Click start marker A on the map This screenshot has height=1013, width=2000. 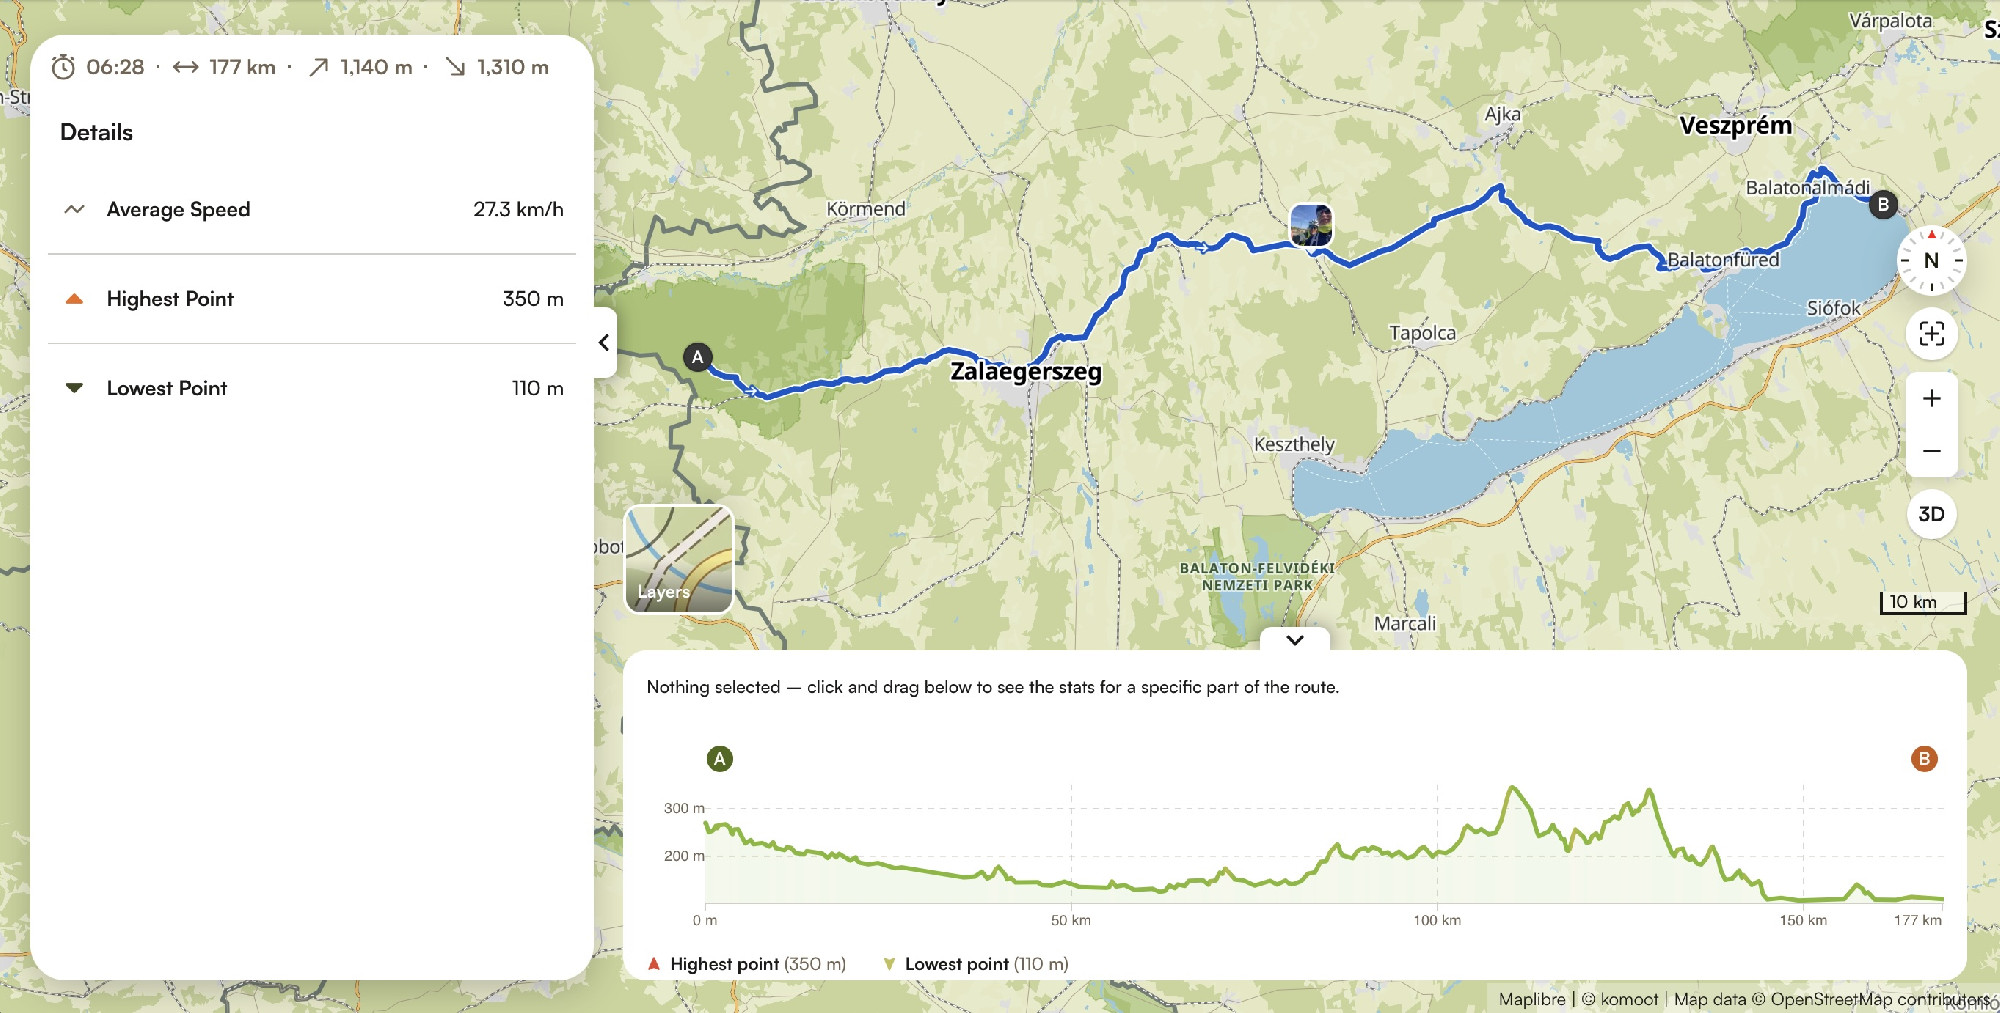pyautogui.click(x=698, y=357)
